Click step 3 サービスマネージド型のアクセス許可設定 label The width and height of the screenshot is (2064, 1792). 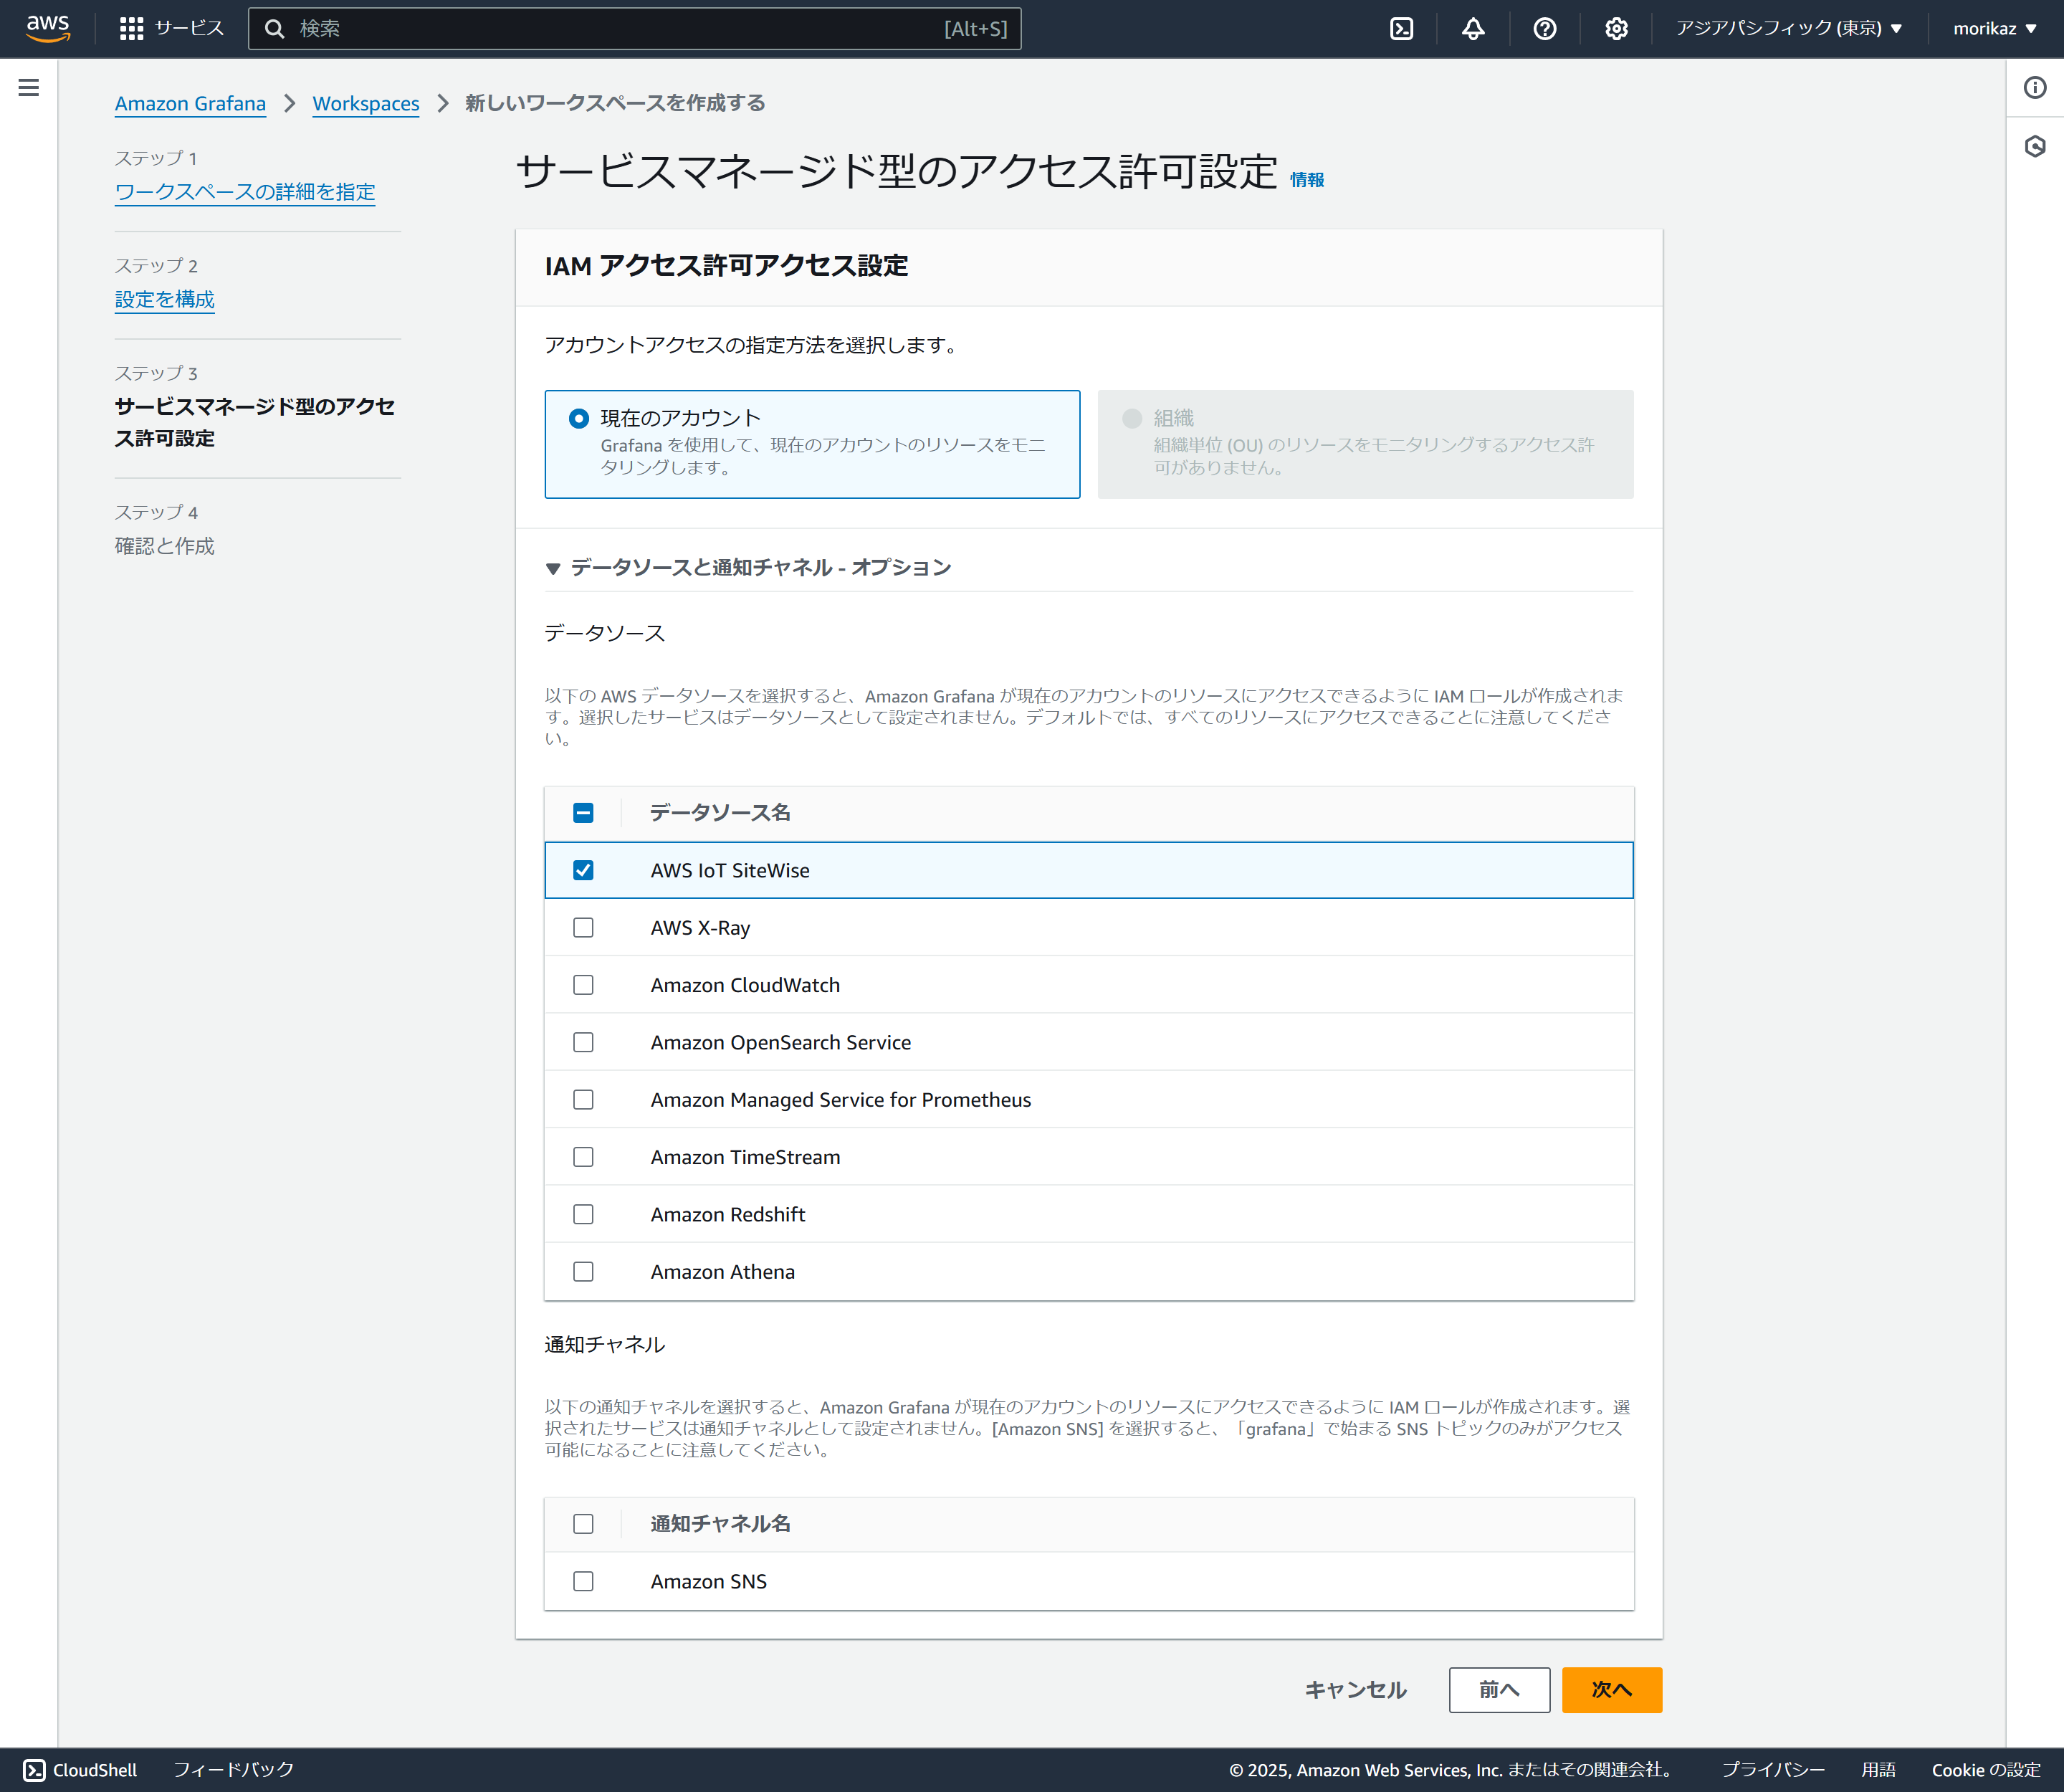click(x=255, y=422)
